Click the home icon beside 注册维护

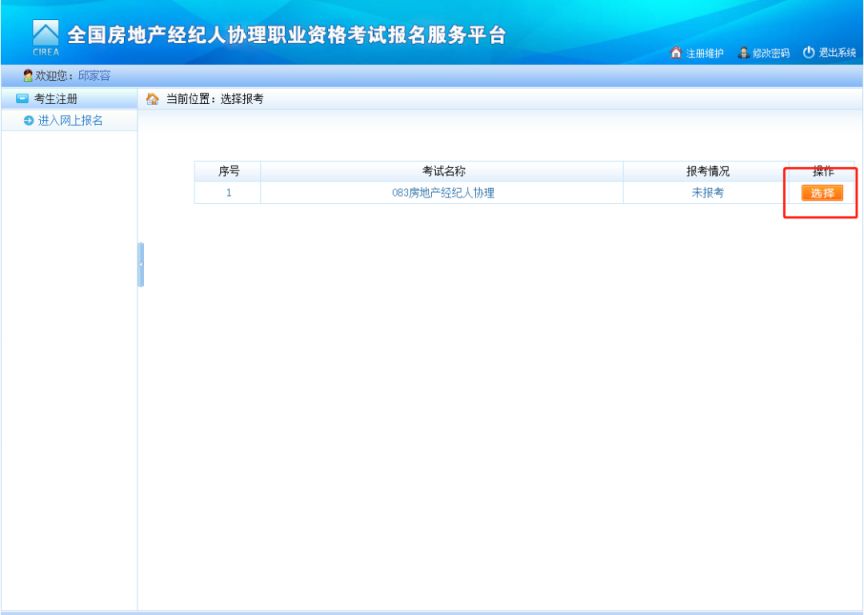[x=676, y=52]
